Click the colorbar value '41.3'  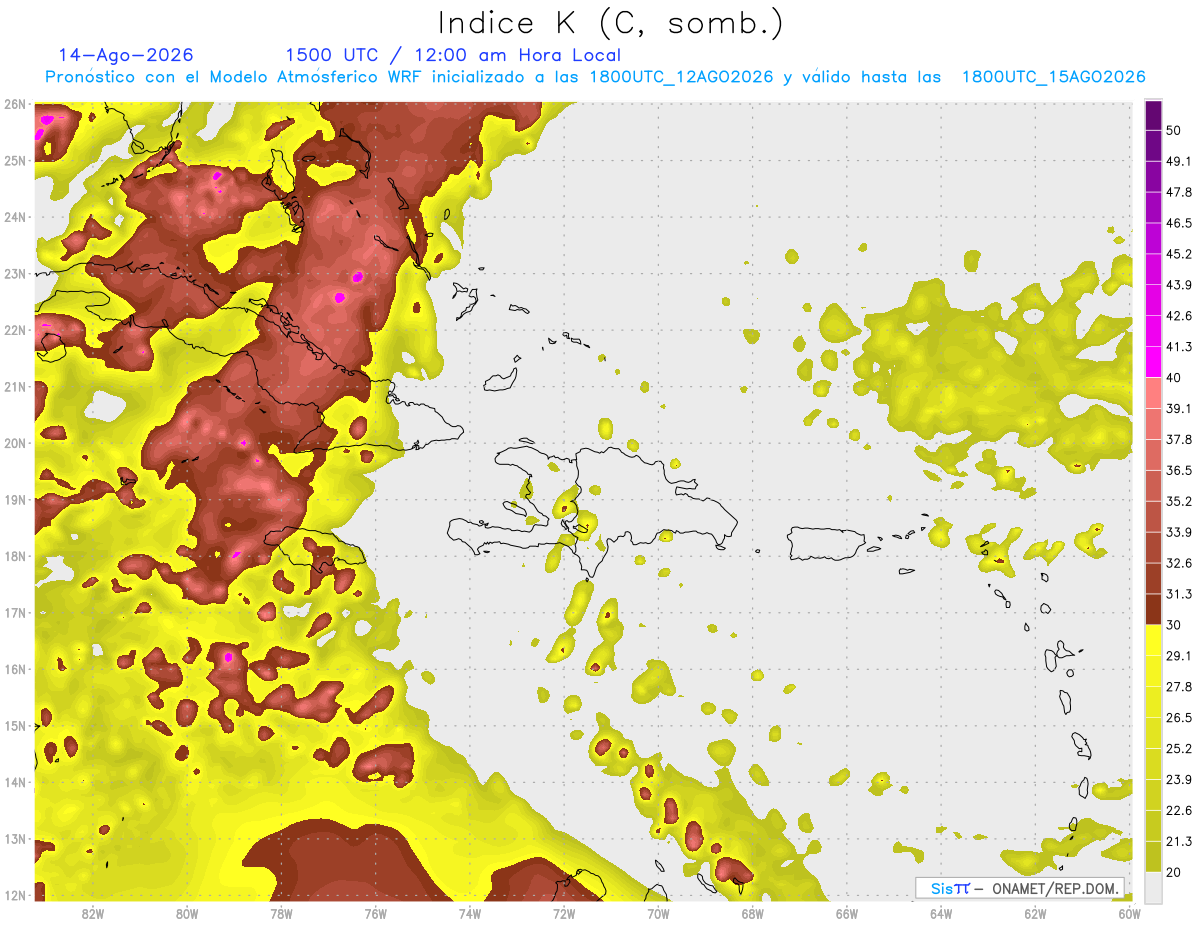(1179, 347)
